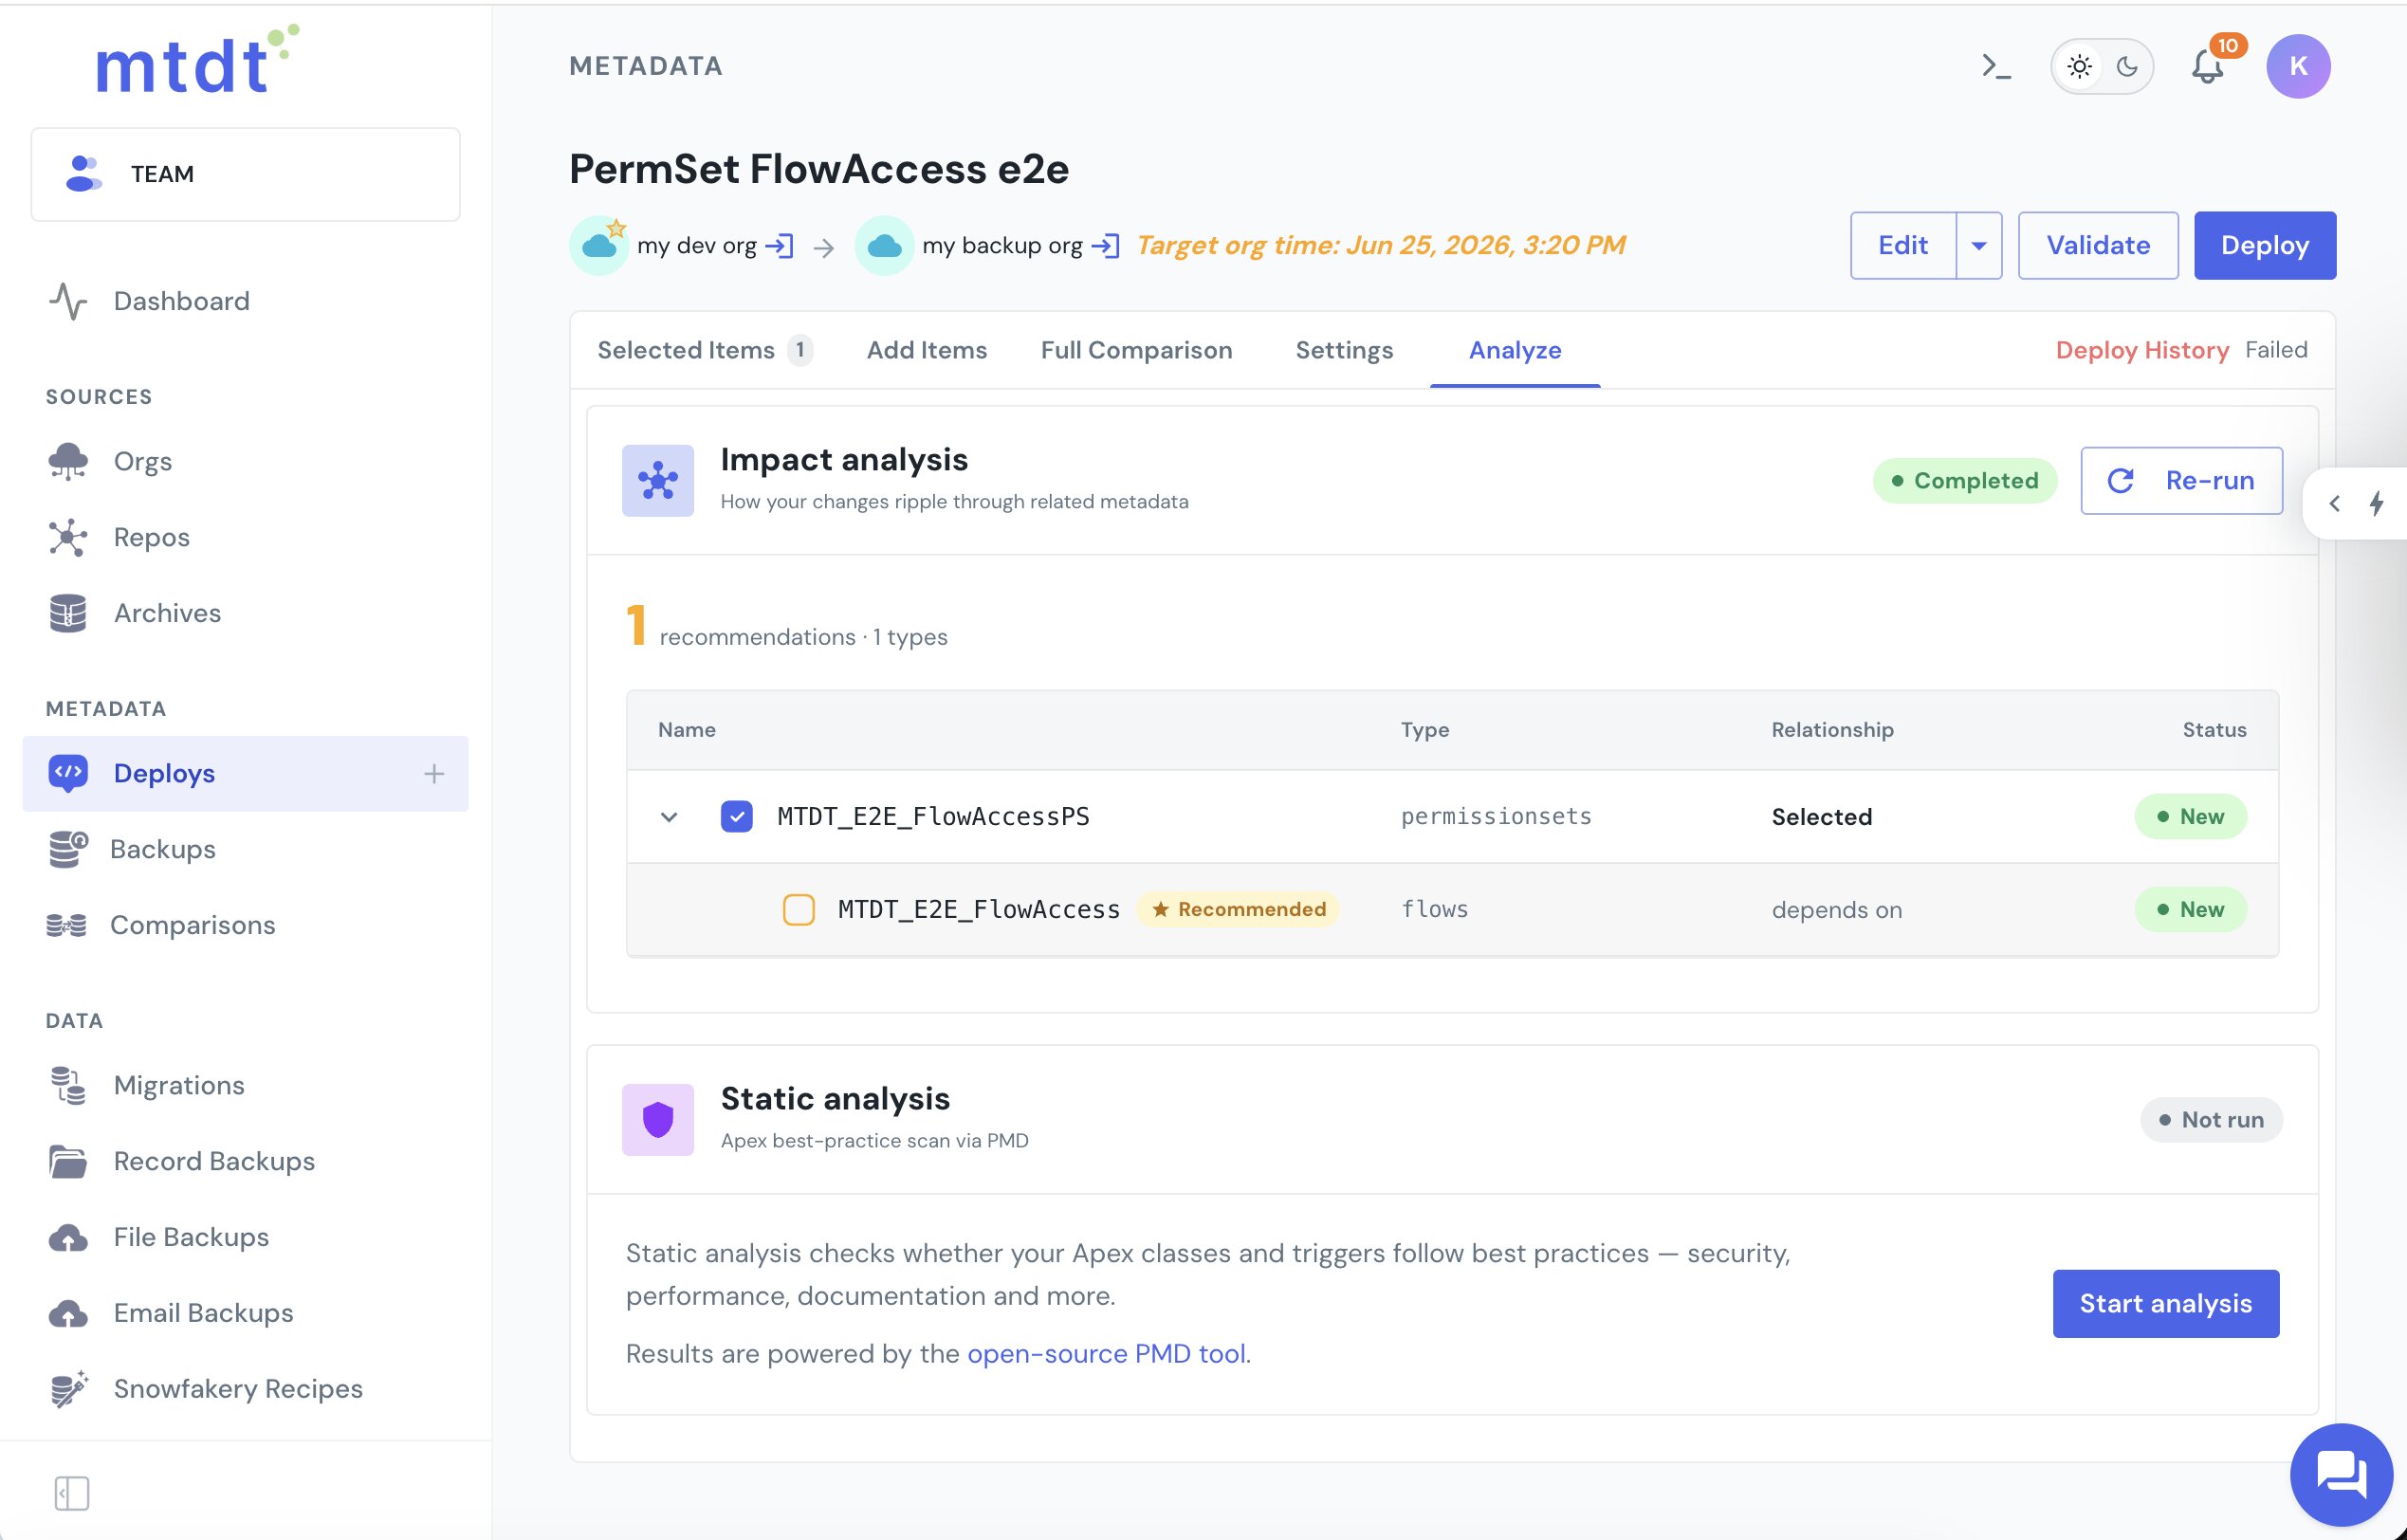The width and height of the screenshot is (2407, 1540).
Task: Click the user avatar K
Action: point(2298,66)
